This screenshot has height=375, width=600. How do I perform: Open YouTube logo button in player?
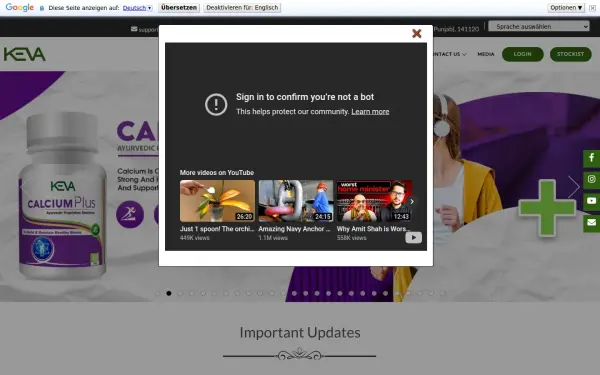[414, 238]
